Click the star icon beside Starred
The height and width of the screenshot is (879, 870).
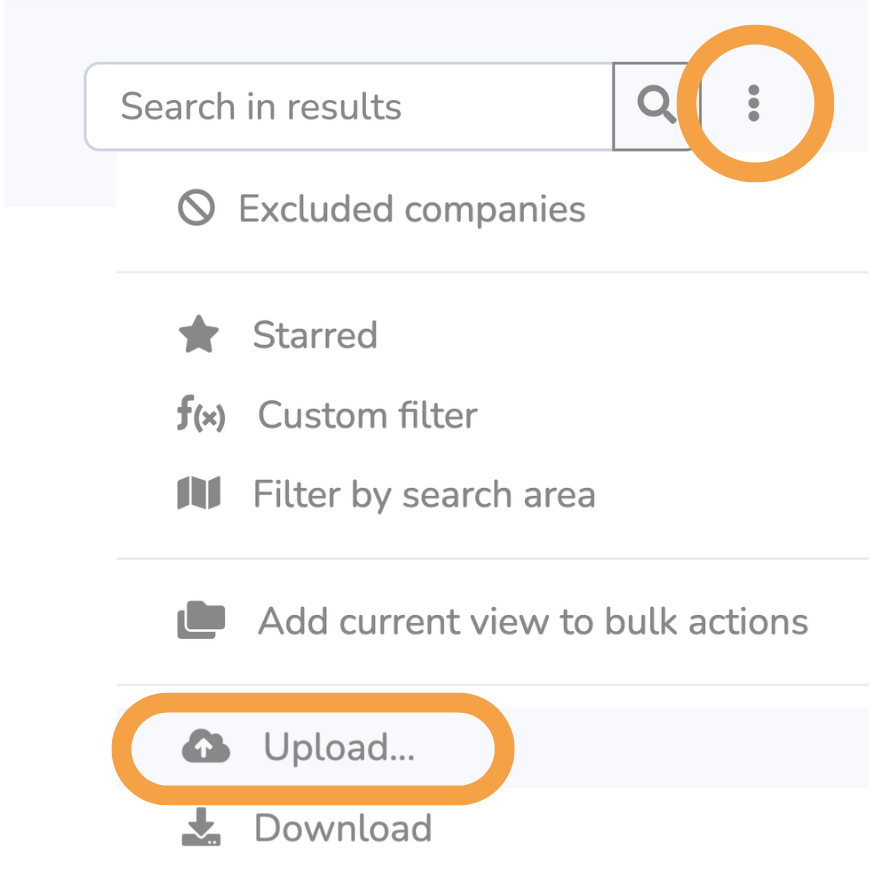pyautogui.click(x=198, y=334)
